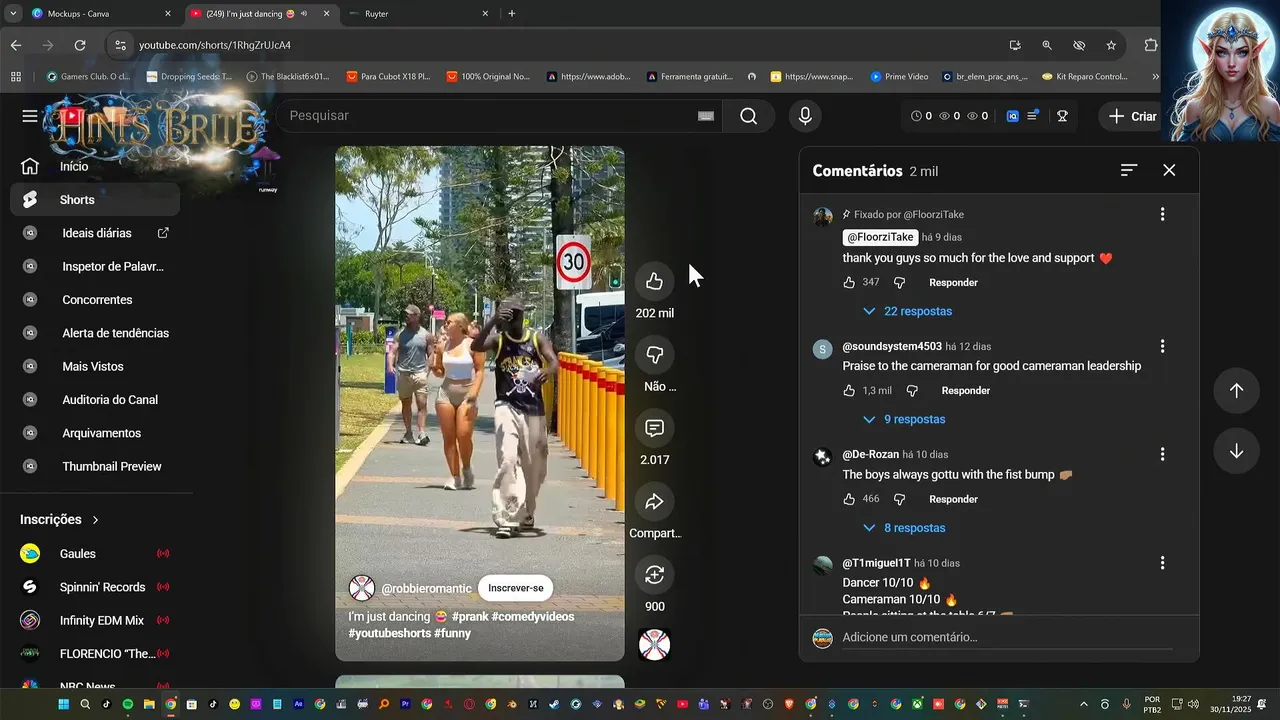Expand 22 respostas under pinned comment
This screenshot has height=720, width=1280.
coord(906,311)
